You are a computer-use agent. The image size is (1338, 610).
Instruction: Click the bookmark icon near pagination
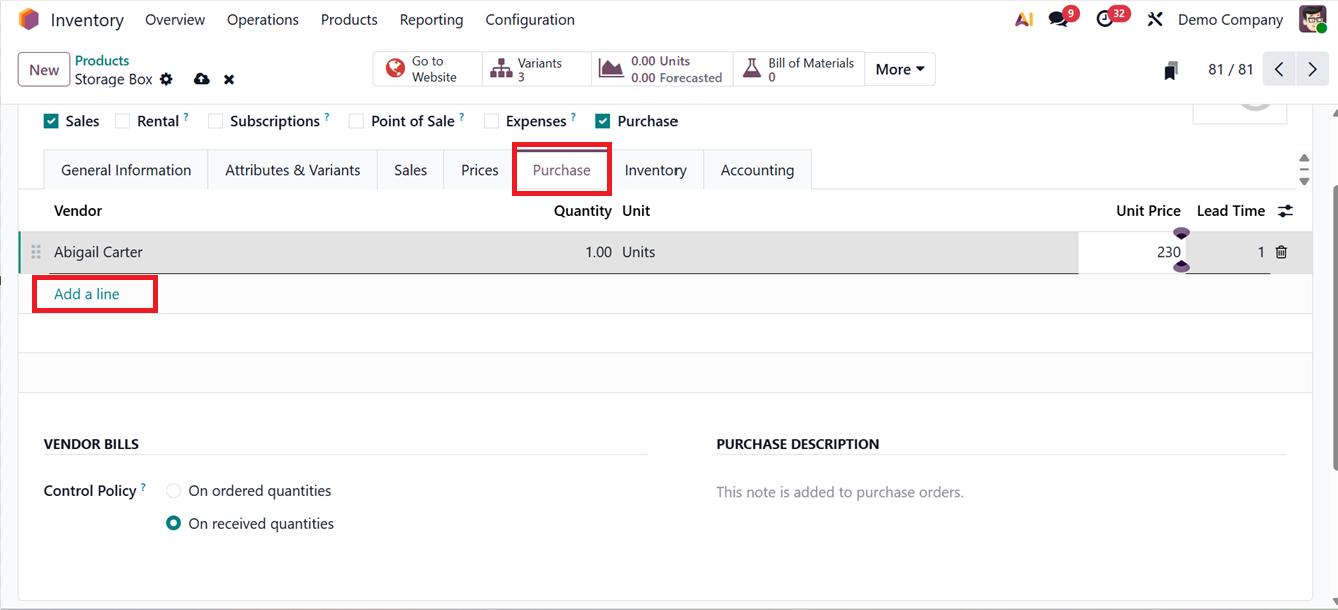pos(1170,69)
